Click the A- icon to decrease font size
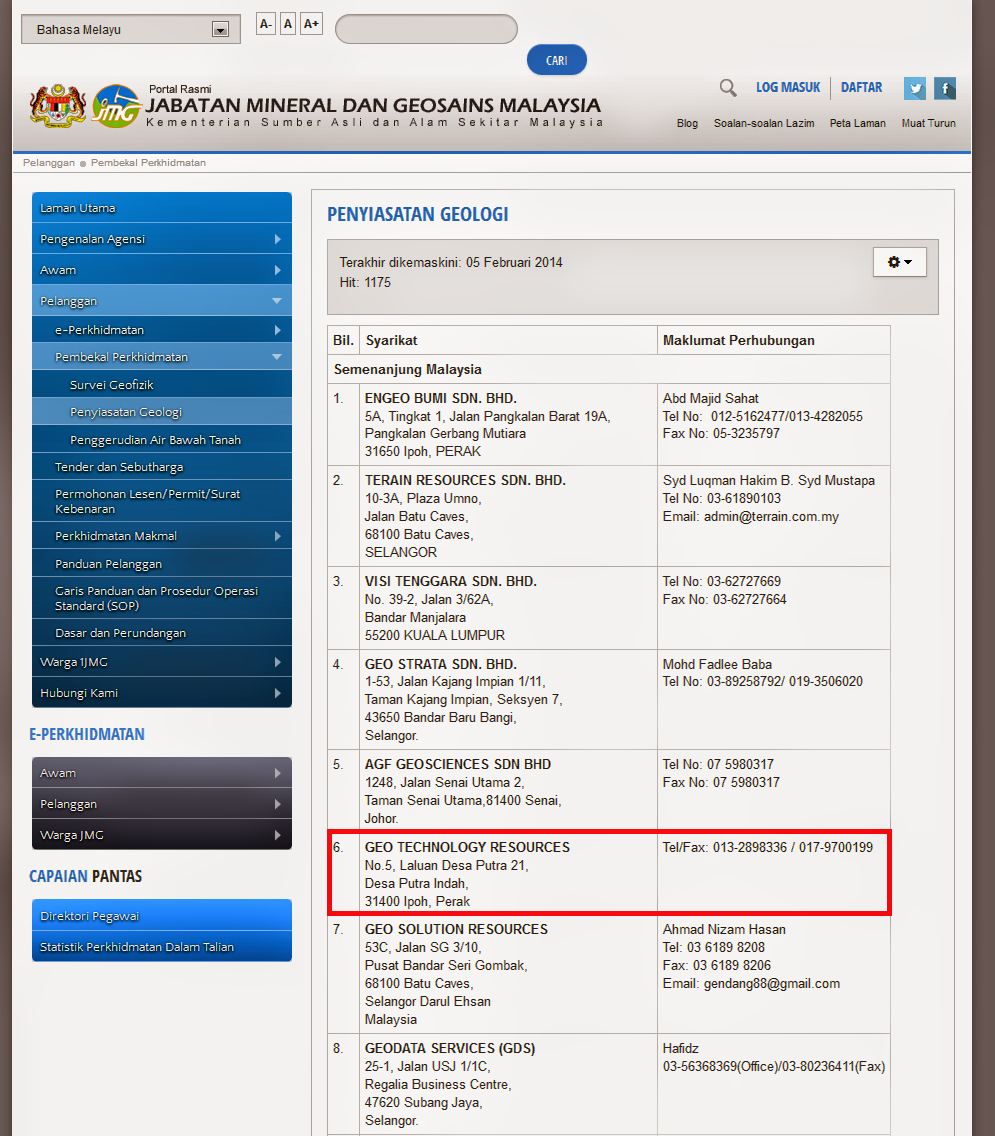Image resolution: width=995 pixels, height=1136 pixels. [x=264, y=23]
